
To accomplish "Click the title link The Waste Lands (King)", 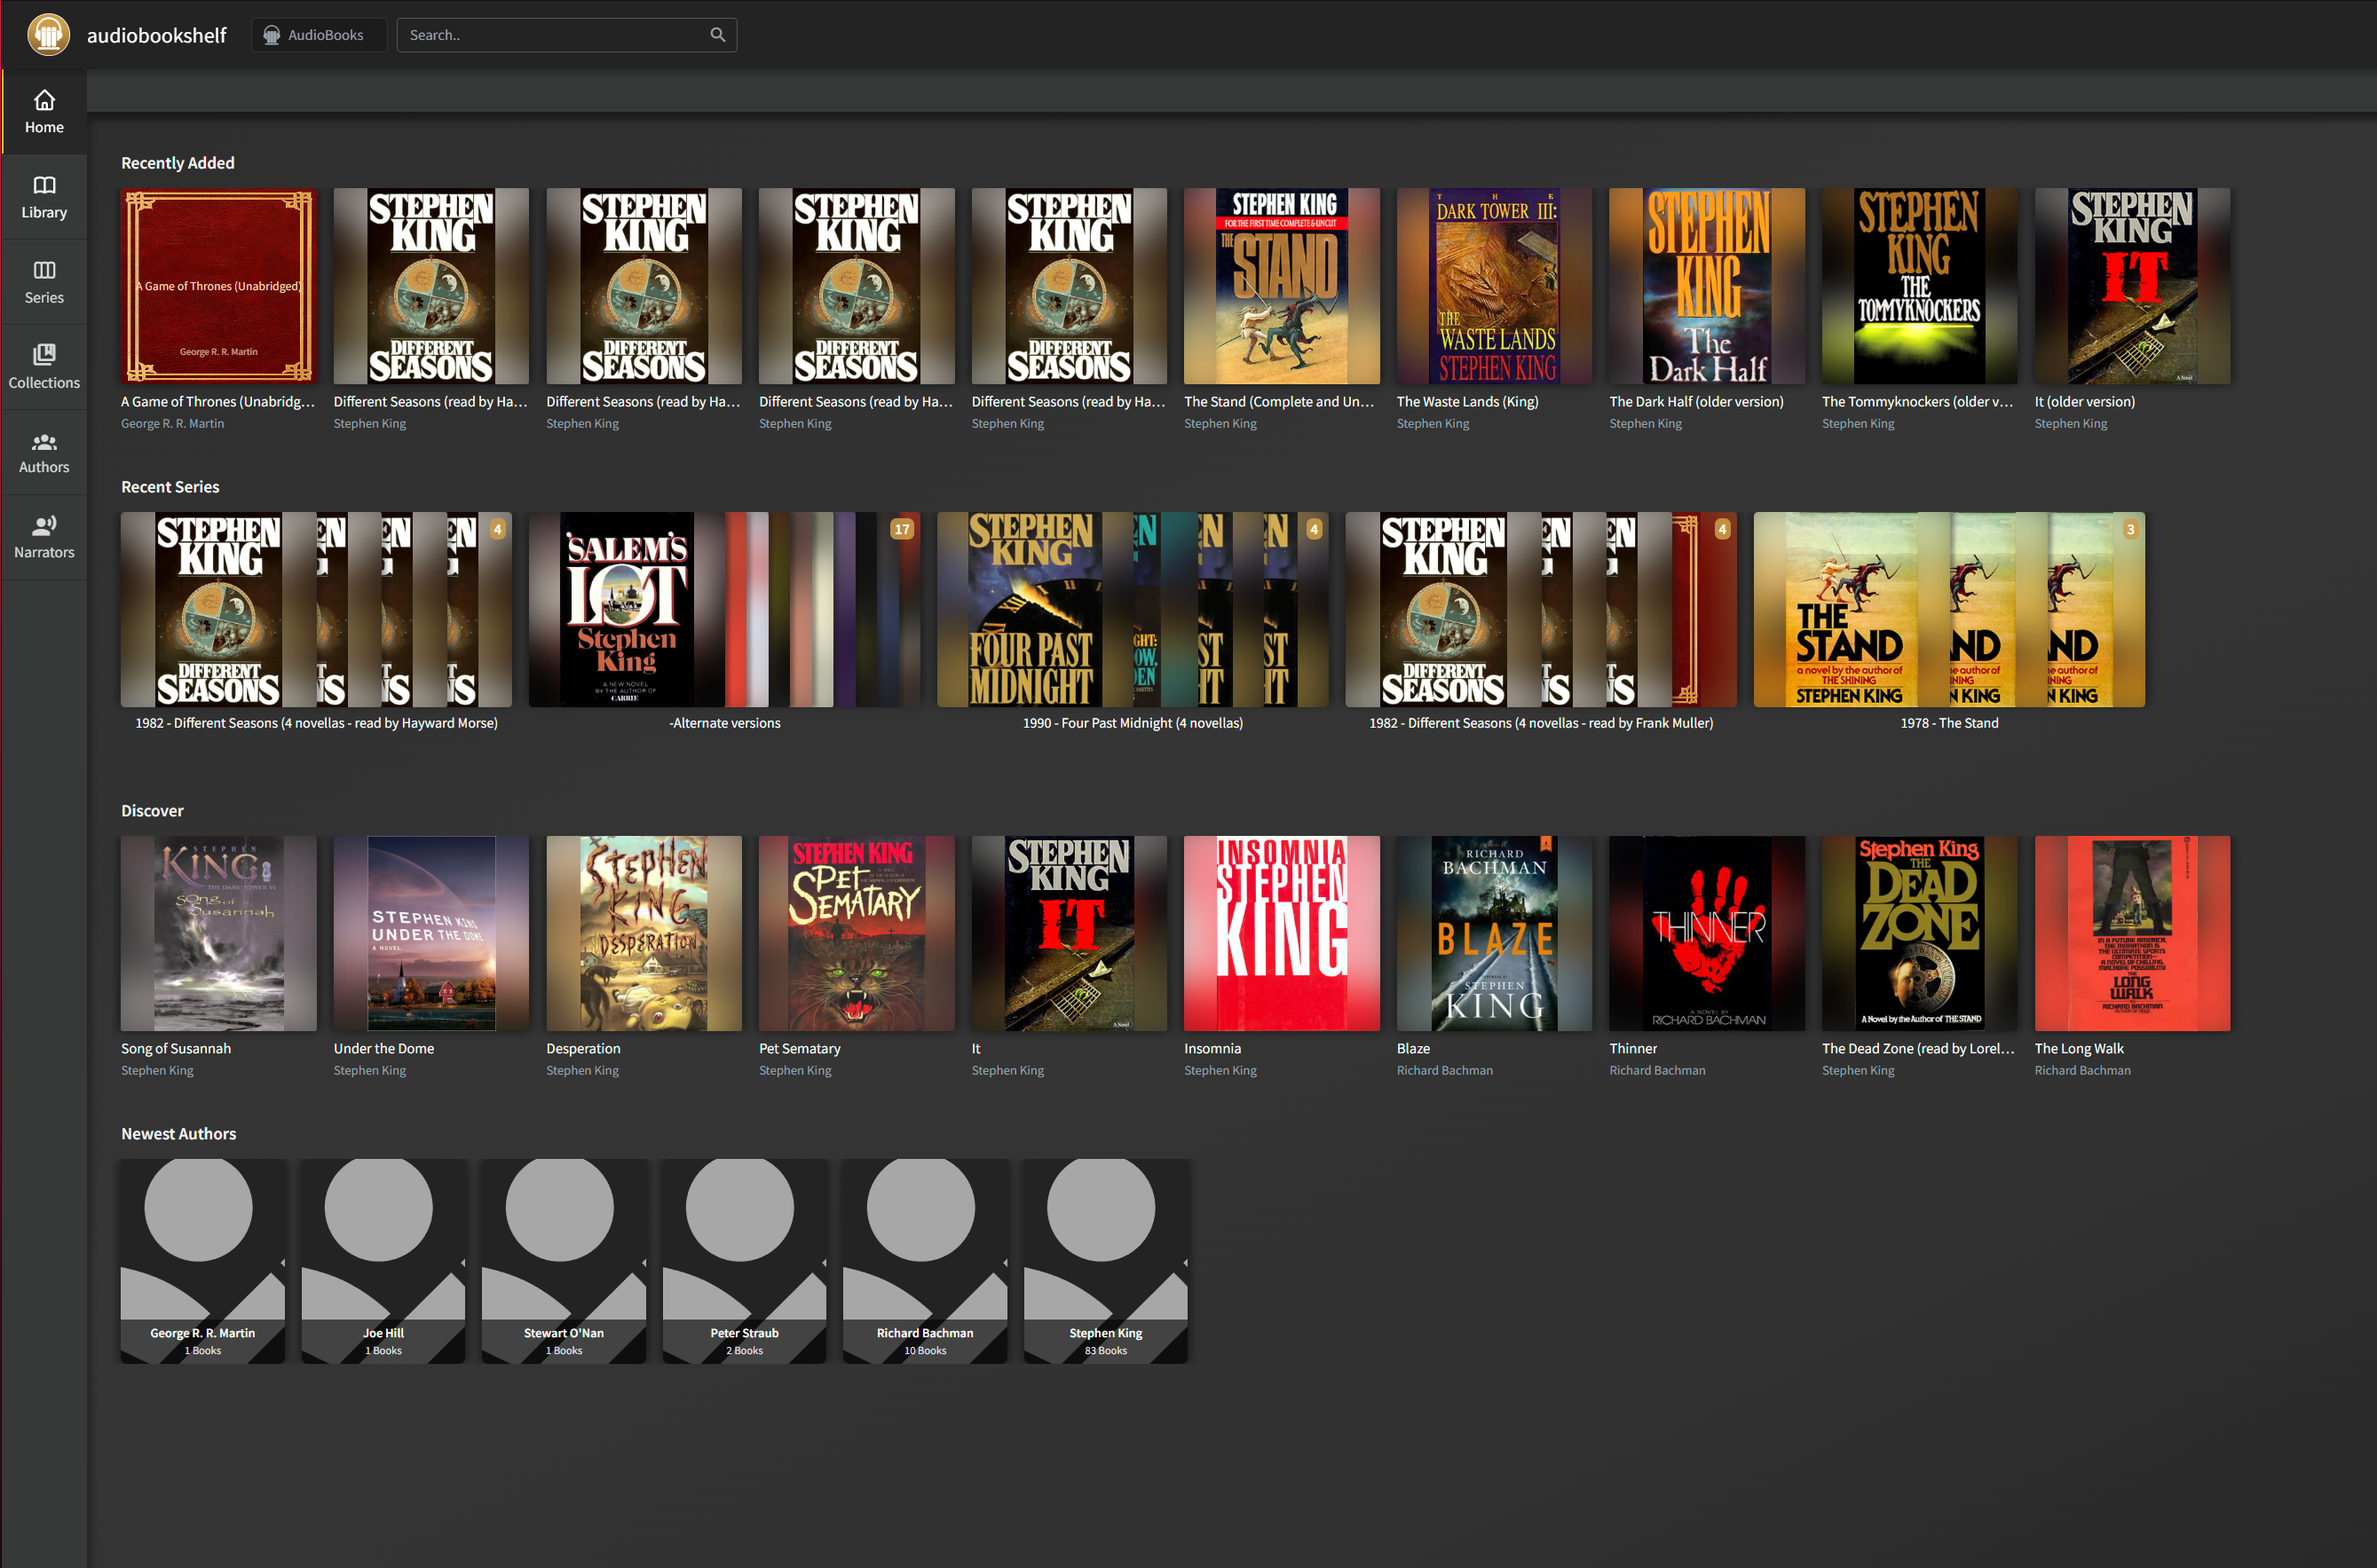I will (1467, 402).
